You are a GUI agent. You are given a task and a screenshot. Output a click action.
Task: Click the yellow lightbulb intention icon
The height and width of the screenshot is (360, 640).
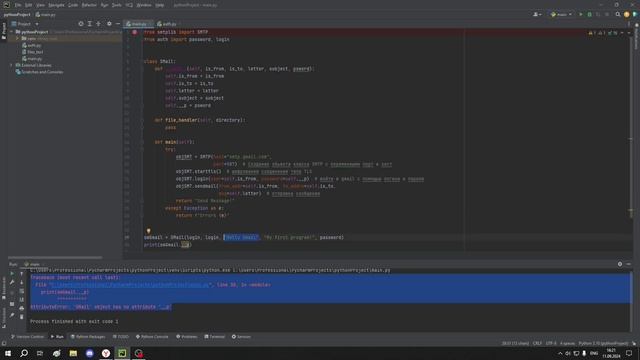[x=149, y=231]
